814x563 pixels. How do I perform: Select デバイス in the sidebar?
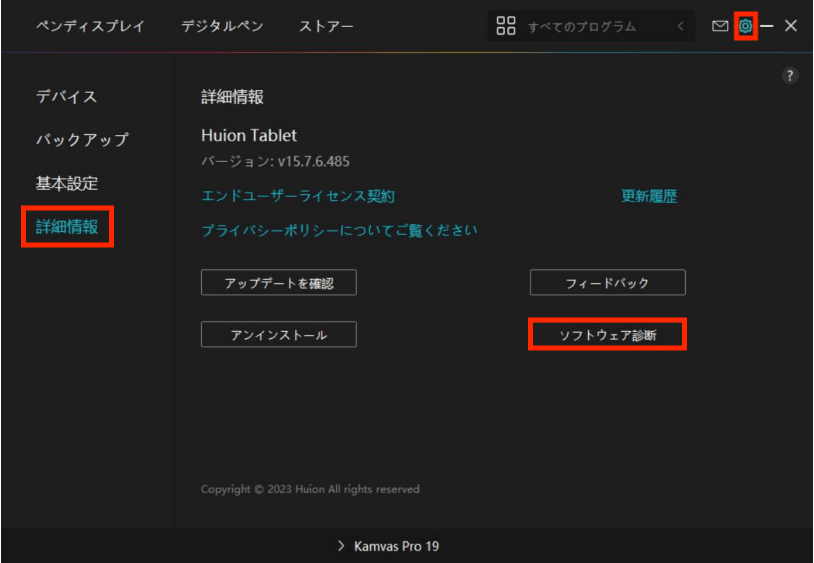66,97
